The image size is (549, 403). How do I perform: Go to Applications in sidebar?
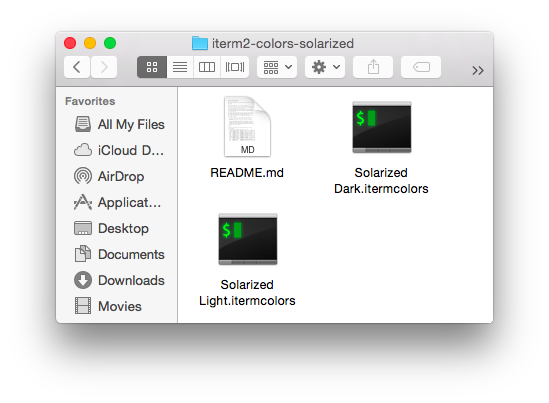click(x=118, y=202)
